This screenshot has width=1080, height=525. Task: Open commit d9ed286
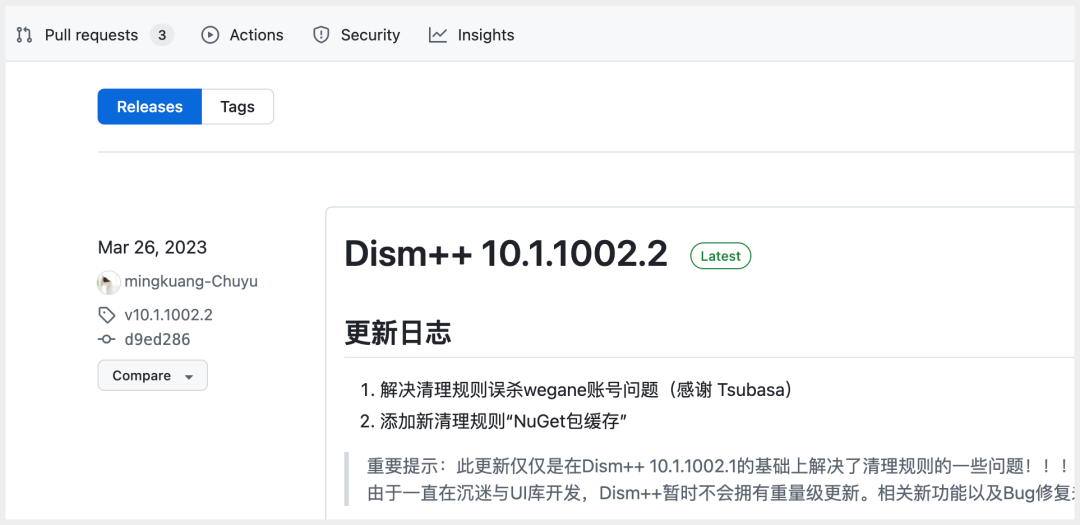tap(157, 339)
